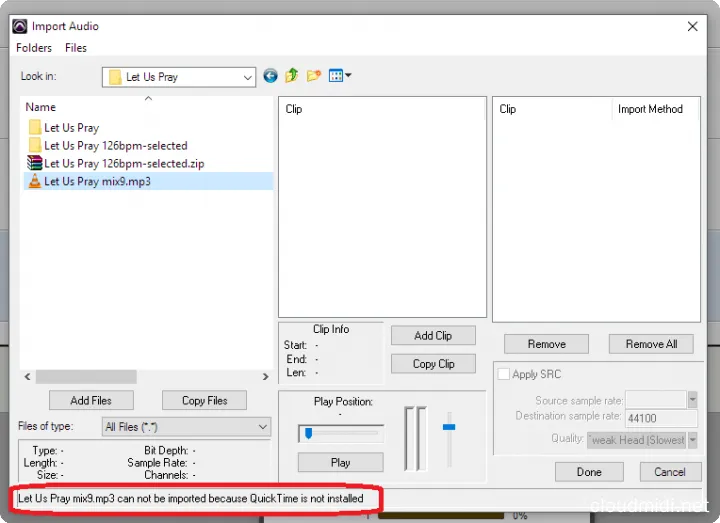Screen dimensions: 720x523
Task: Click the back navigation arrow icon
Action: [270, 76]
